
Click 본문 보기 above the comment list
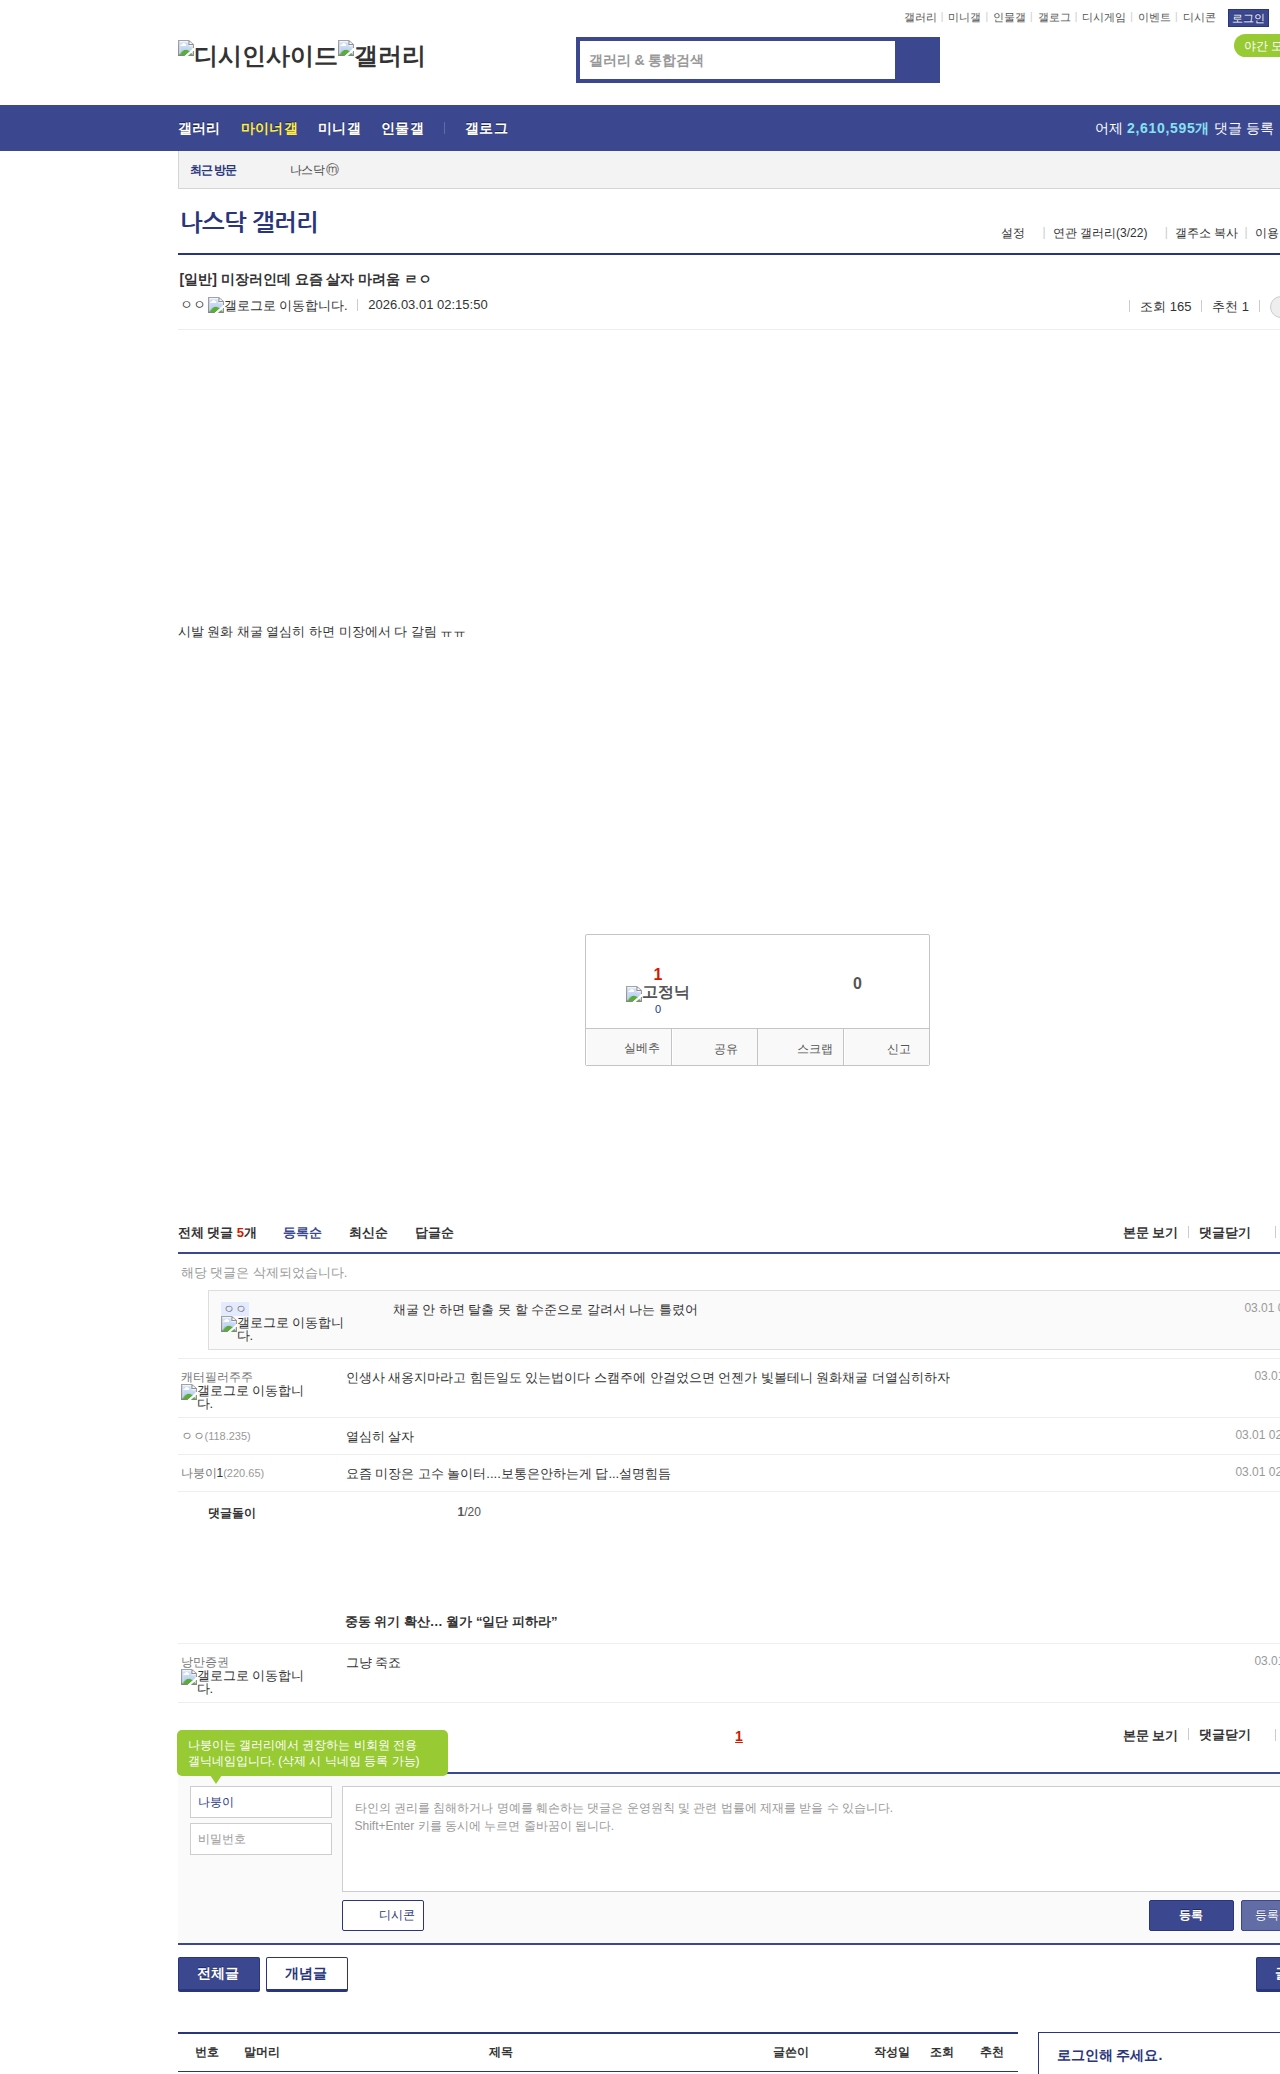pyautogui.click(x=1150, y=1233)
